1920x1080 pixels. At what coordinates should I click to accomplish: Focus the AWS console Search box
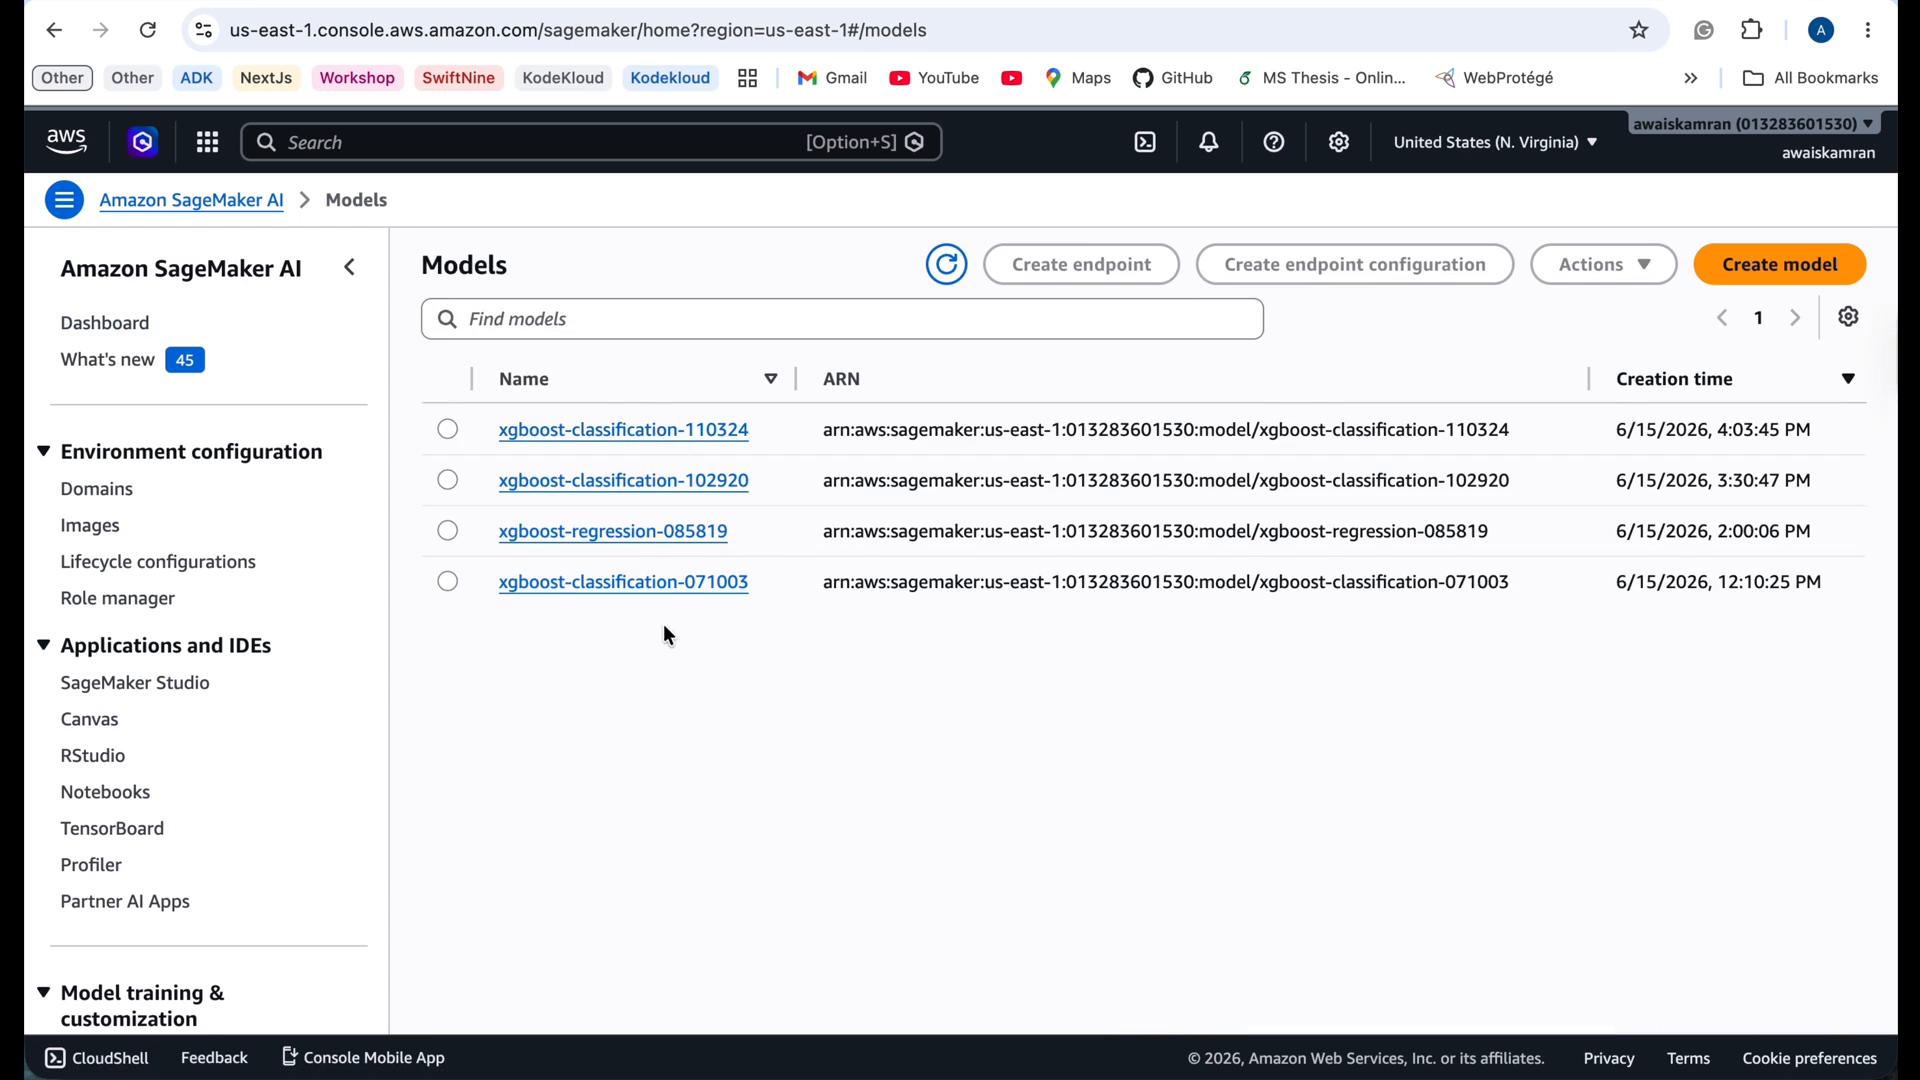[x=591, y=142]
